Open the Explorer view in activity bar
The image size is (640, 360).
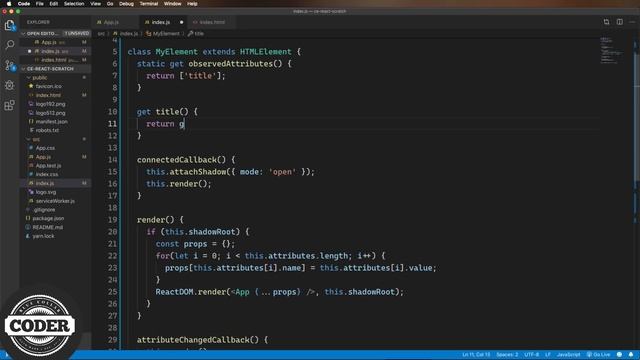click(9, 25)
